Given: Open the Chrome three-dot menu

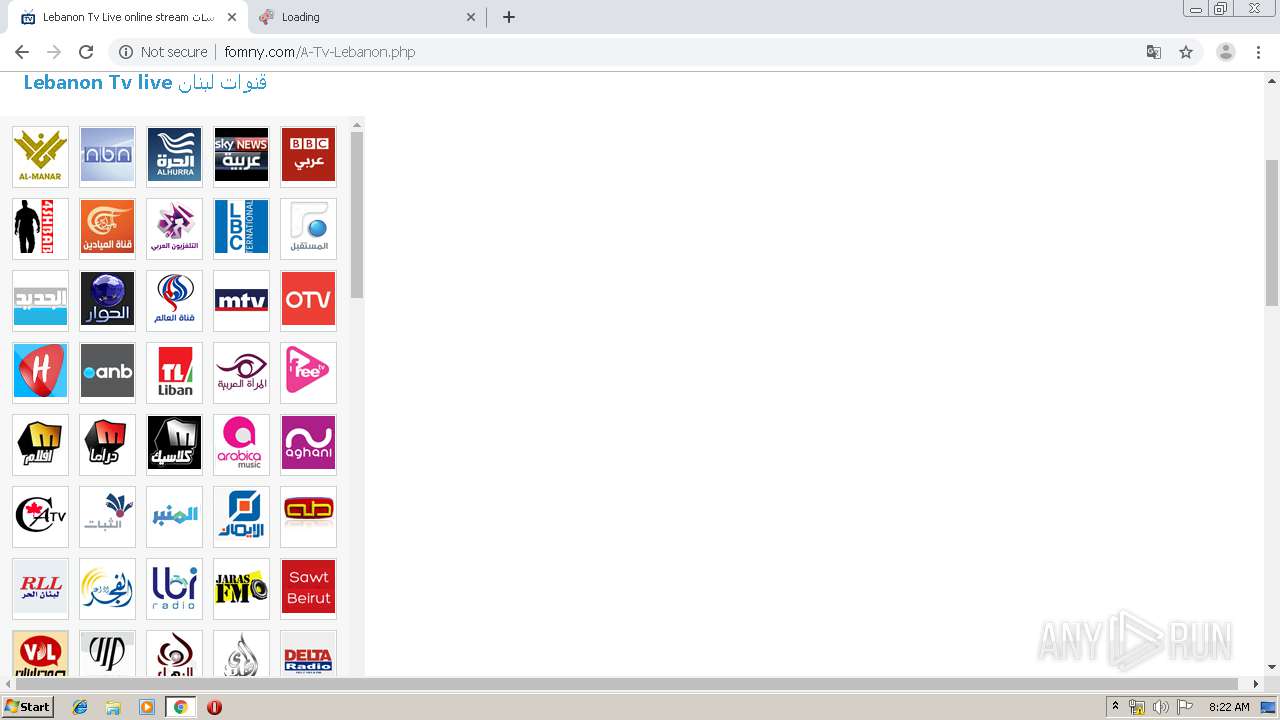Looking at the screenshot, I should coord(1259,52).
